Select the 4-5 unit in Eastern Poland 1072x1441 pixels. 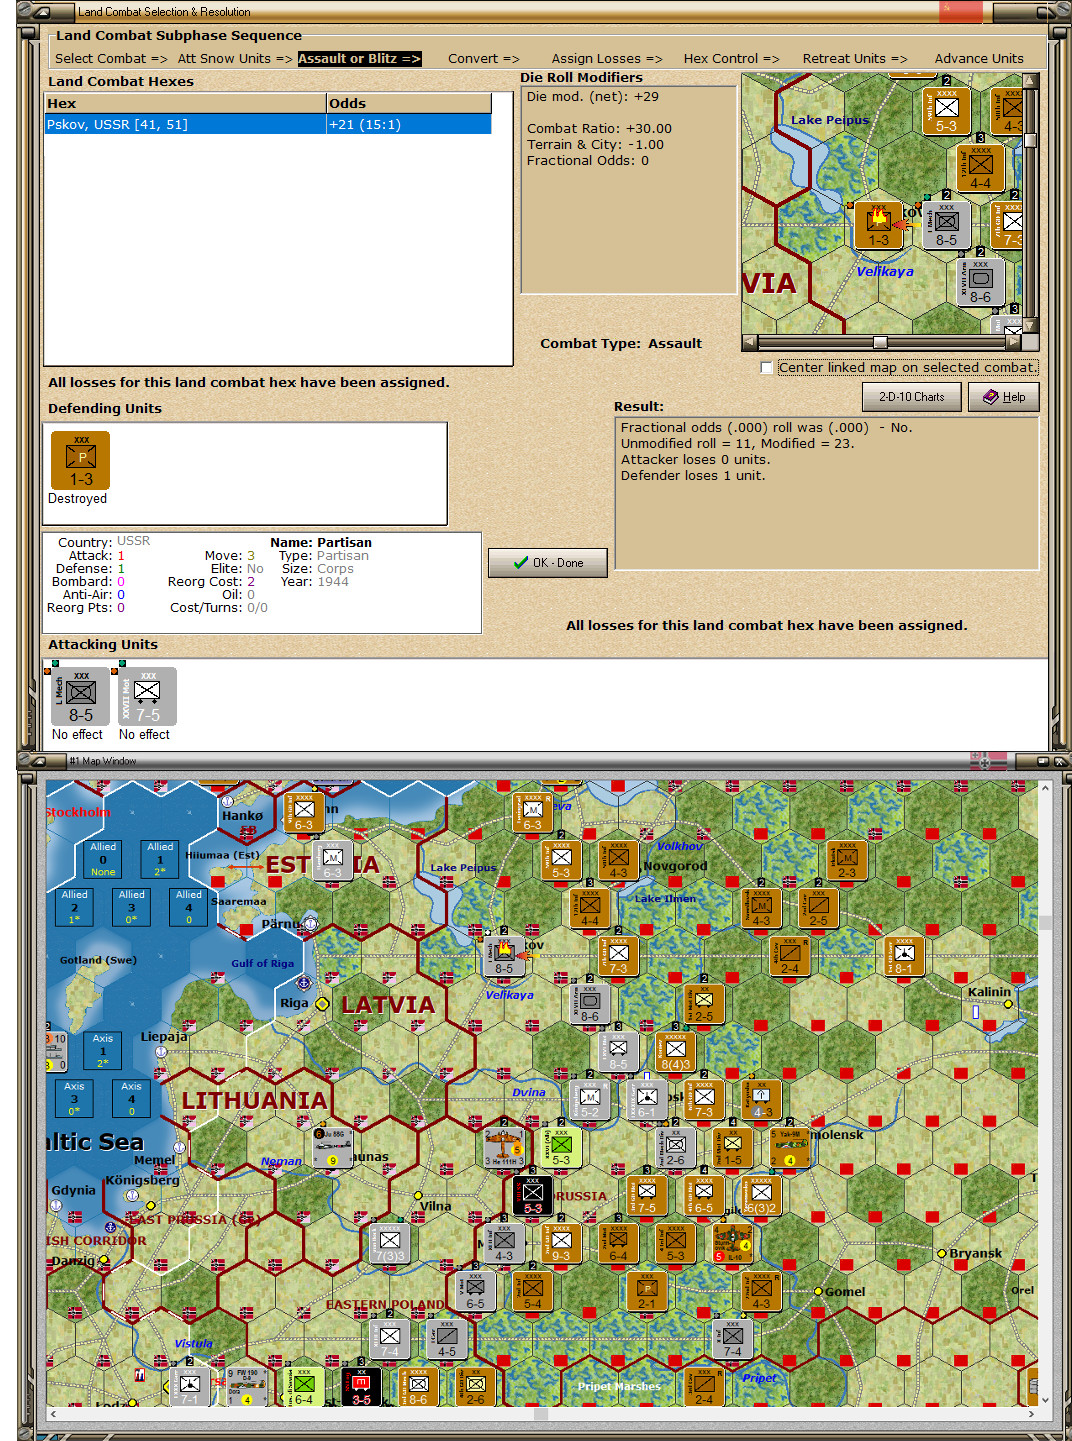click(x=447, y=1338)
